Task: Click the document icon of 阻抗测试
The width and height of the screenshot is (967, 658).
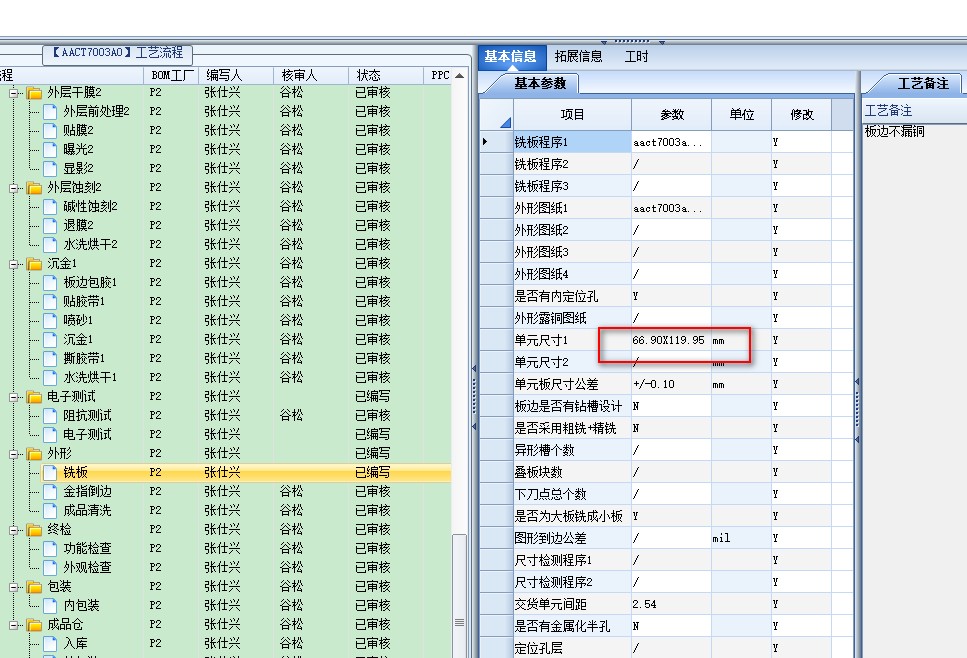Action: point(51,416)
